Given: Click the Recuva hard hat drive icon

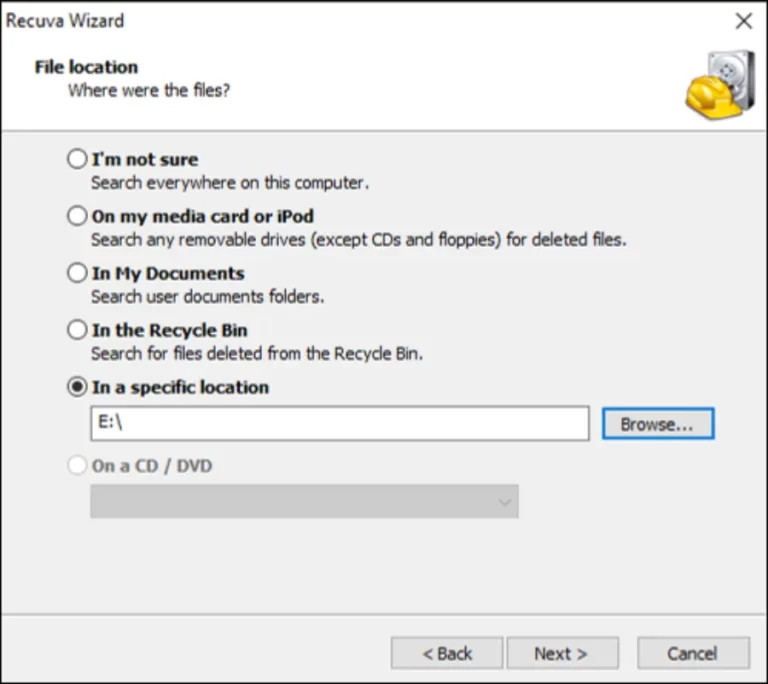Looking at the screenshot, I should (x=720, y=85).
